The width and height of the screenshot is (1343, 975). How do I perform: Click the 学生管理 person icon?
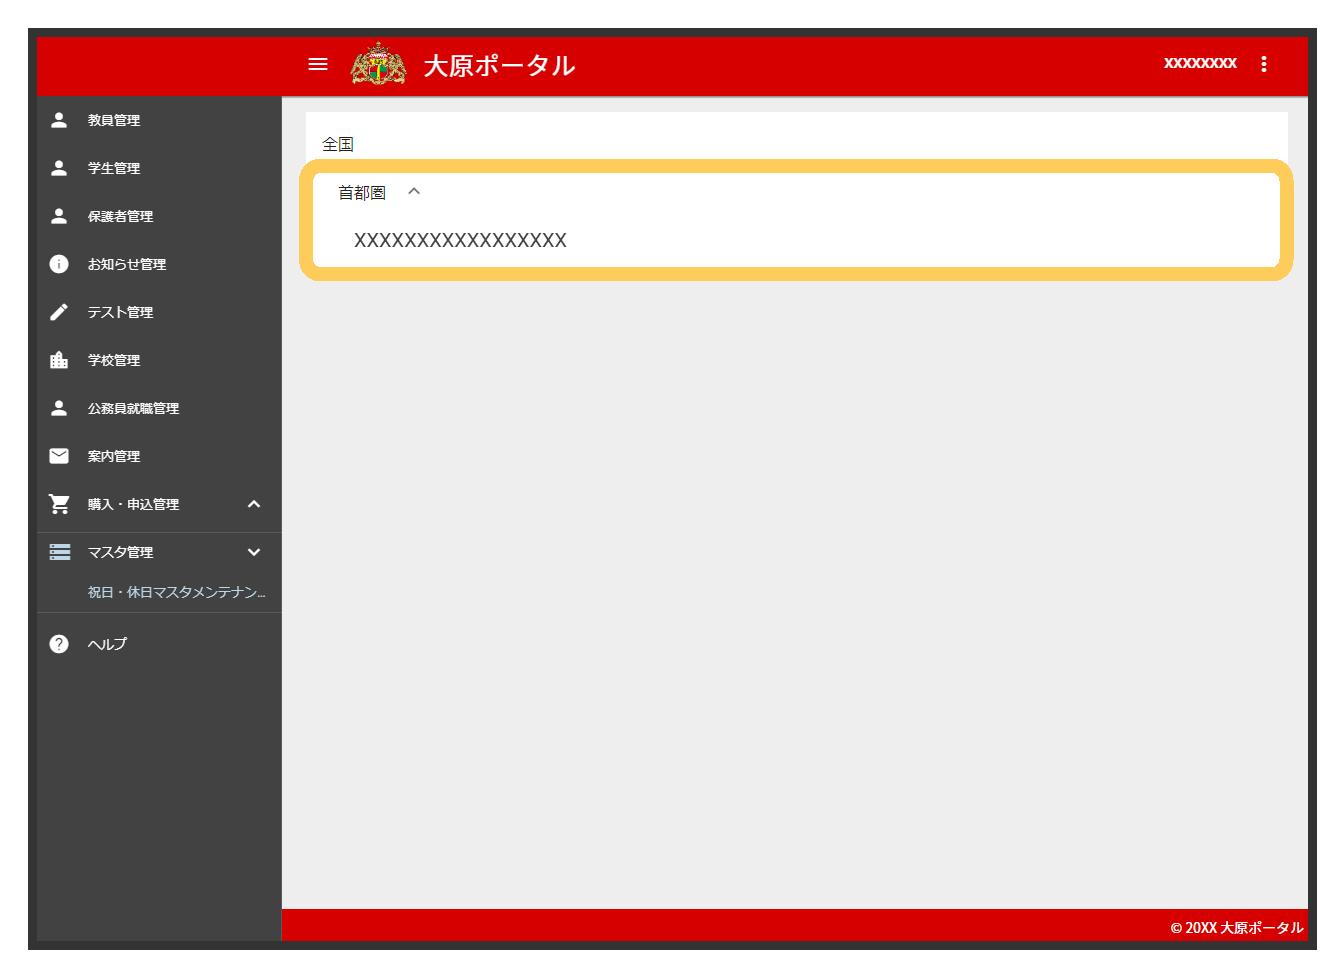coord(59,168)
